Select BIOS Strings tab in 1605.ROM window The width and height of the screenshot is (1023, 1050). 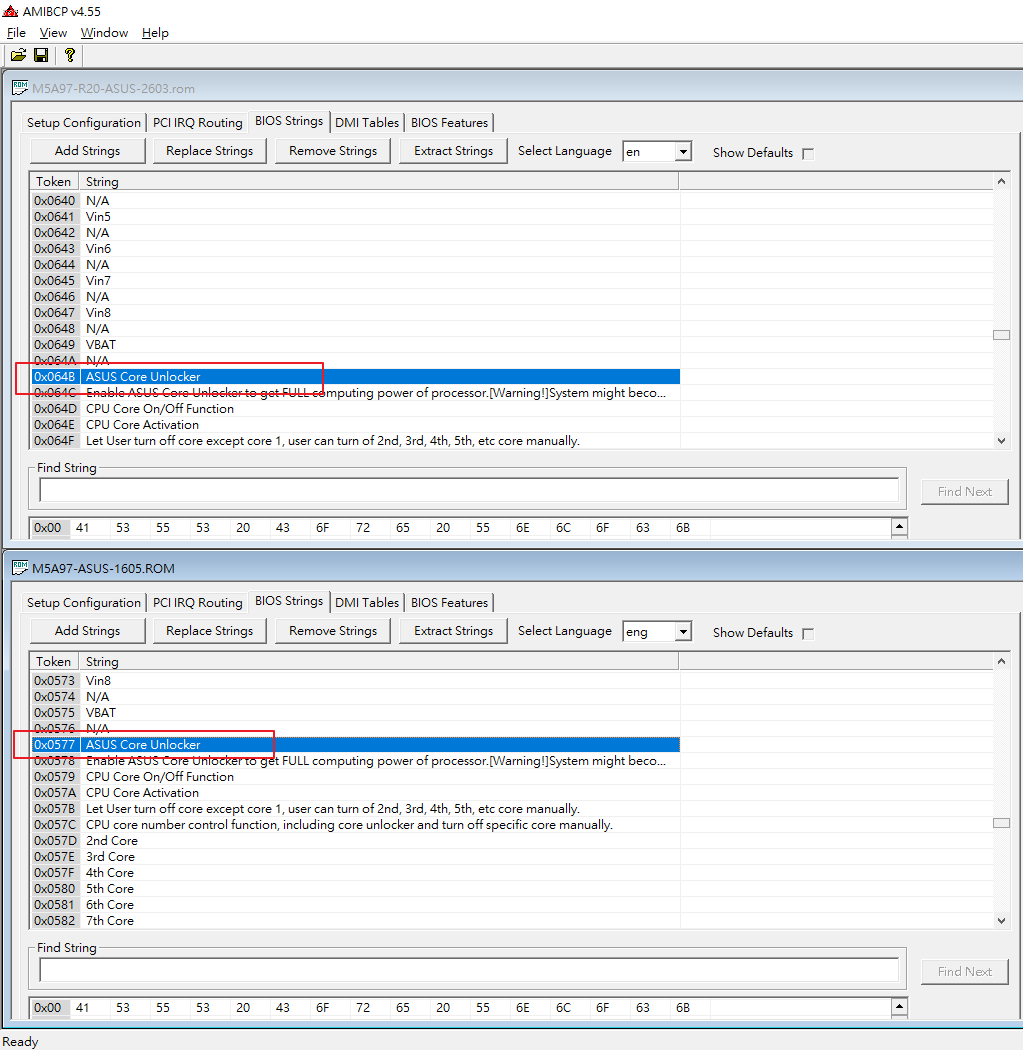[x=289, y=601]
